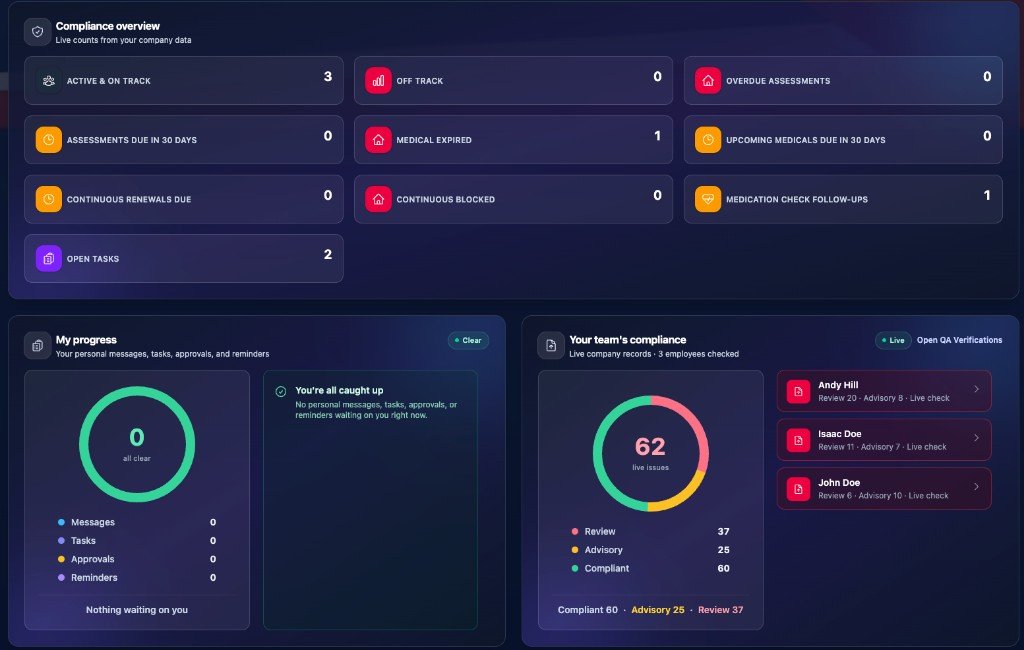The width and height of the screenshot is (1024, 650).
Task: Click Andy Hill's red document icon
Action: click(798, 391)
